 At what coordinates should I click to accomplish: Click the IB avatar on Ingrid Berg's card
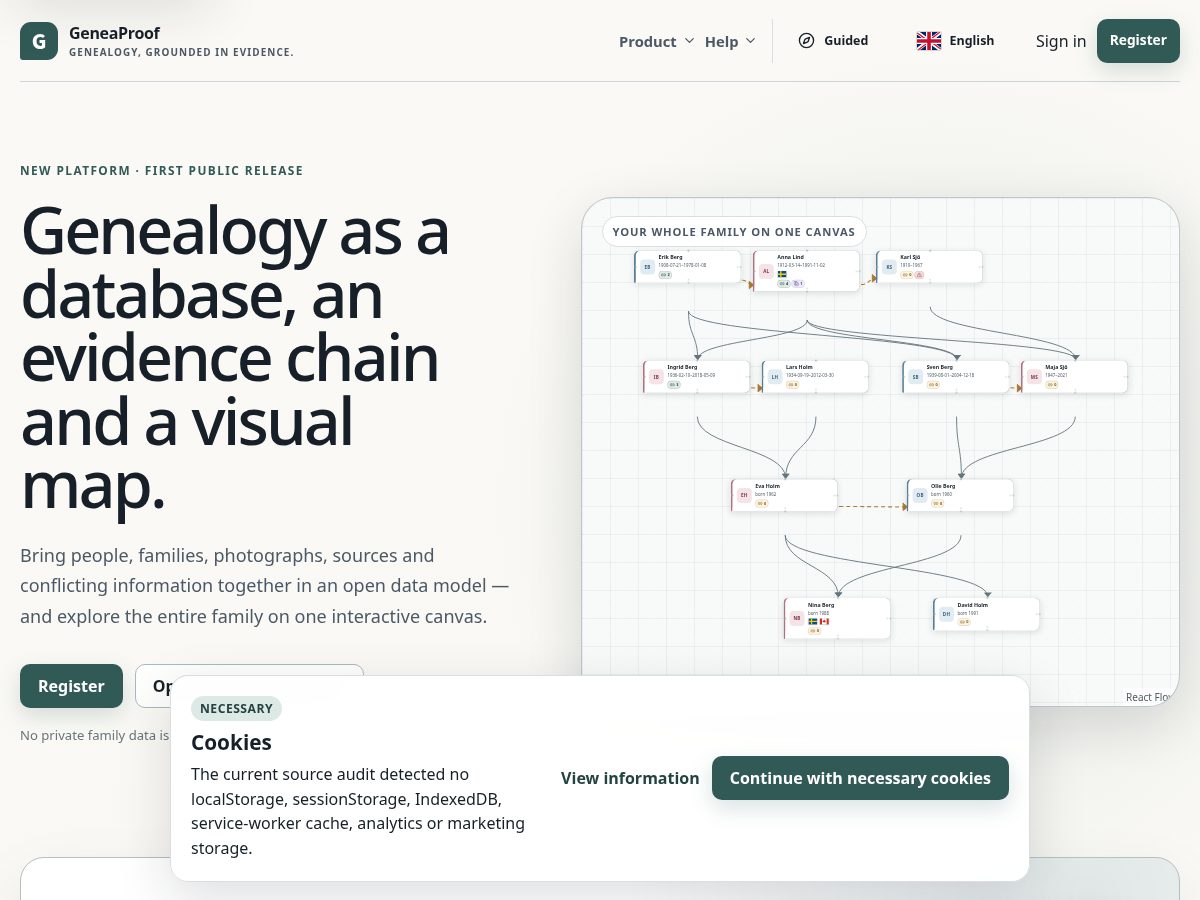pyautogui.click(x=656, y=377)
